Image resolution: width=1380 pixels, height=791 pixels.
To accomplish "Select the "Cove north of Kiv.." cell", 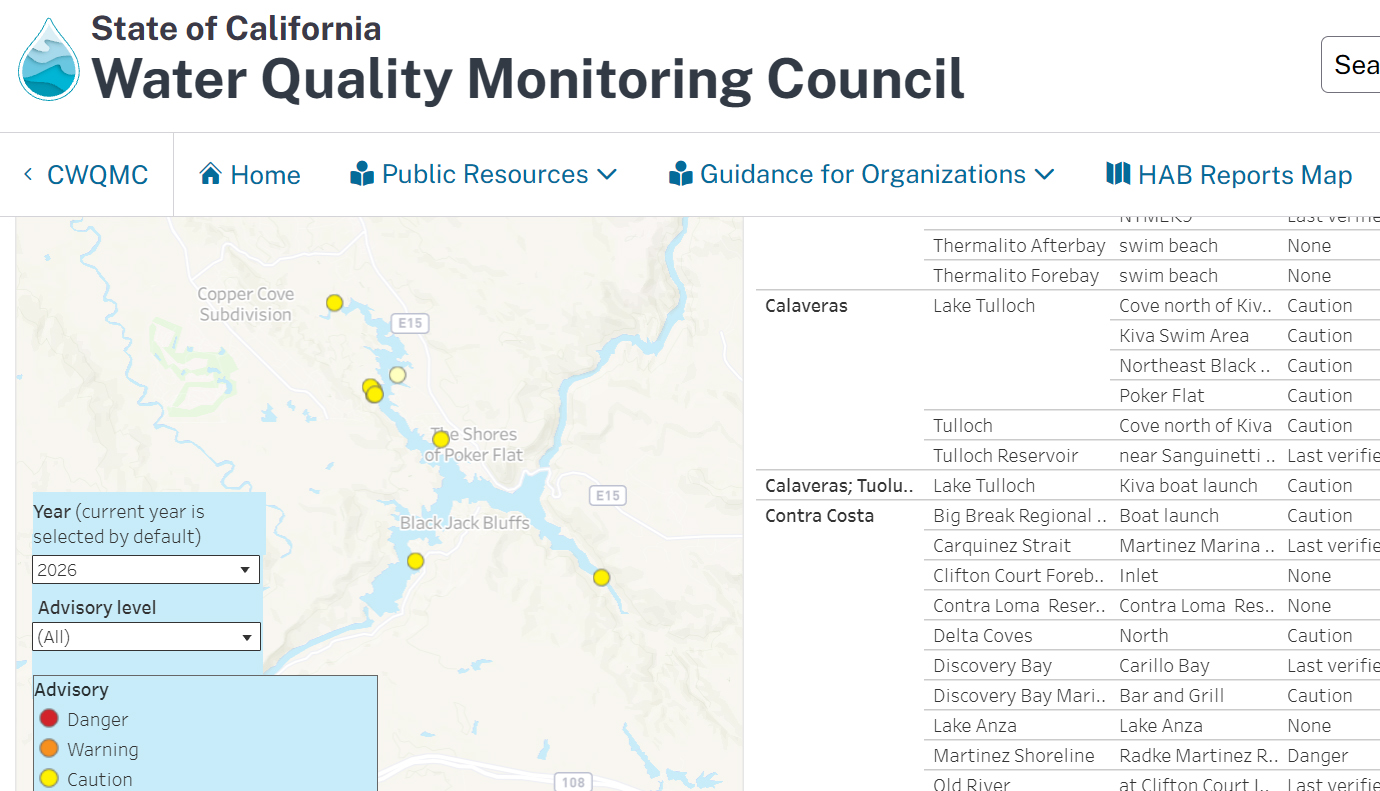I will pyautogui.click(x=1195, y=306).
